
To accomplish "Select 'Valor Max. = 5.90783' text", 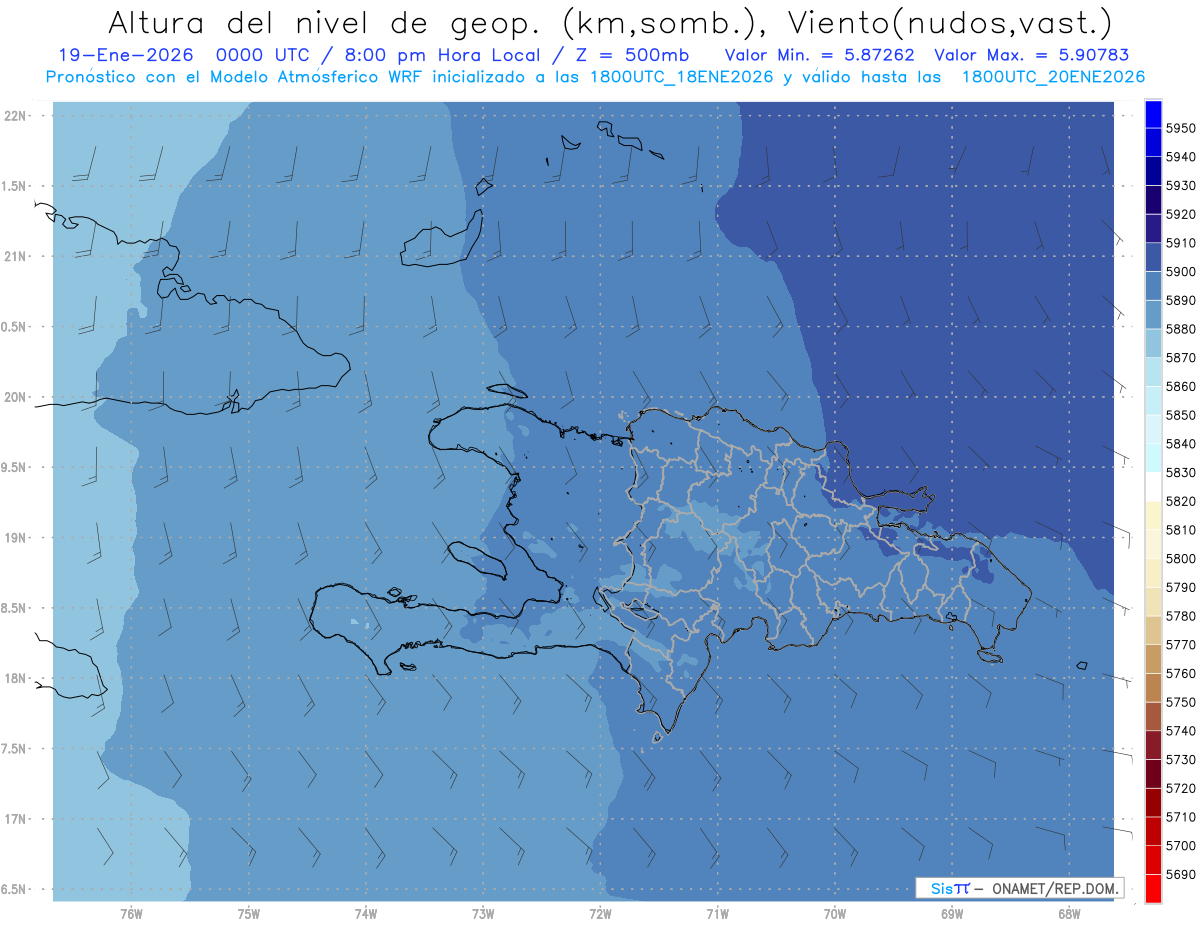I will coord(1031,55).
